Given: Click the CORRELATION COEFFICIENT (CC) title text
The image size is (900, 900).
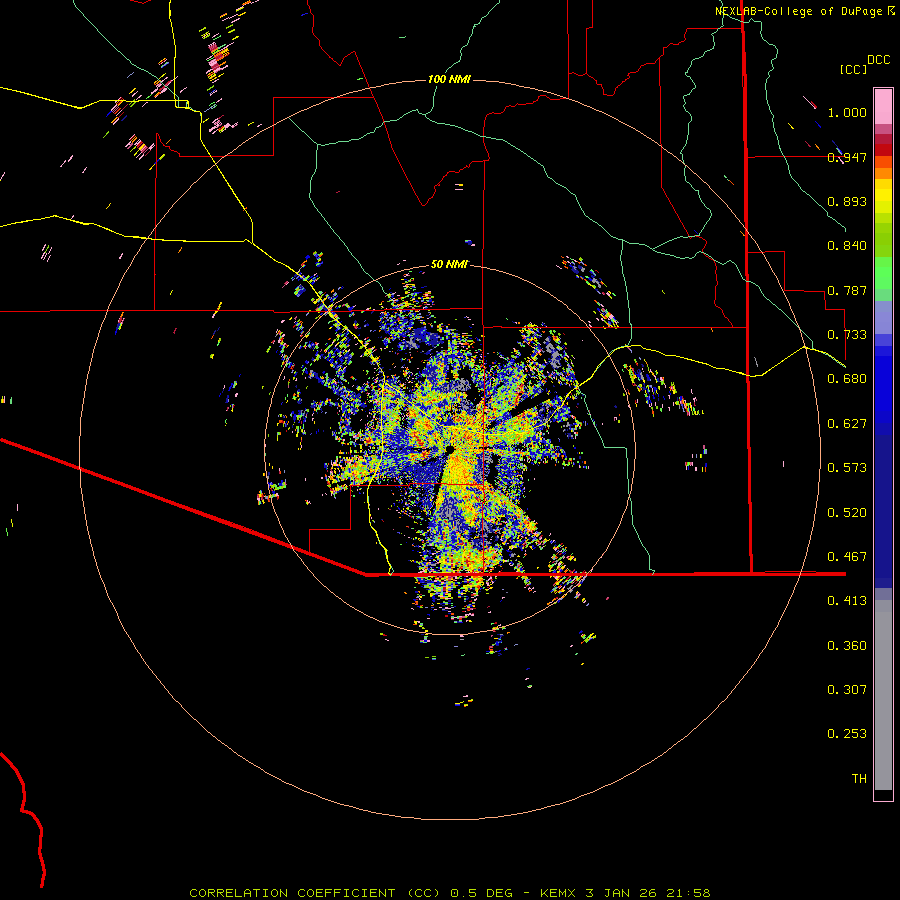Looking at the screenshot, I should [x=317, y=893].
